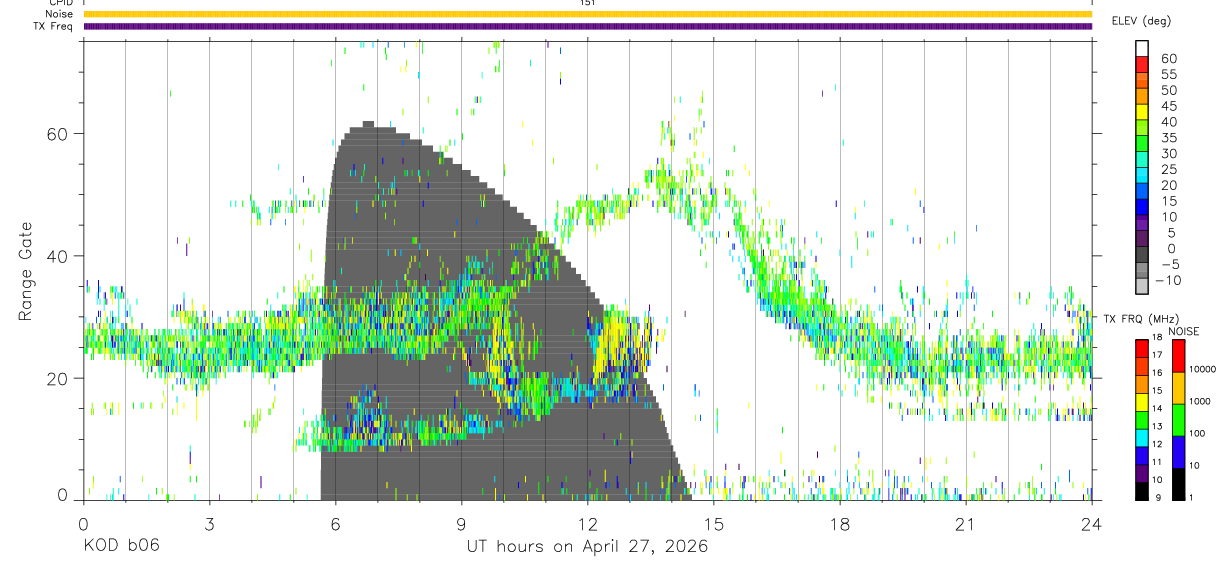Click the 'UT hours on April 27, 2026' axis title
This screenshot has height=567, width=1228.
(x=587, y=546)
